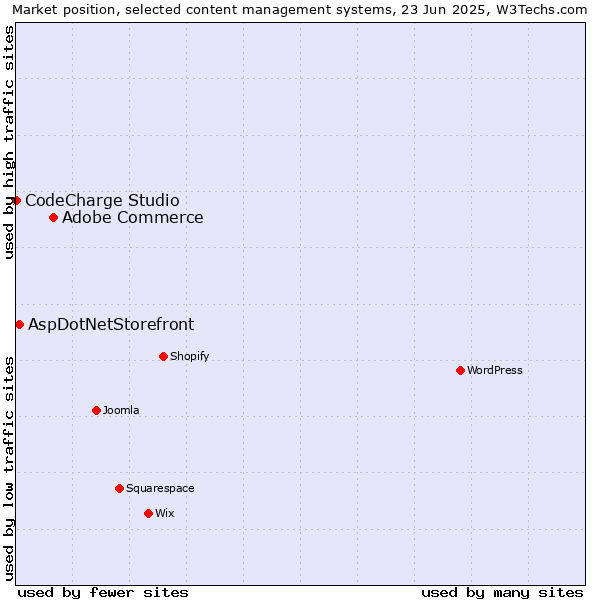
Task: Click 'used by low traffic sites' axis label
Action: point(8,470)
